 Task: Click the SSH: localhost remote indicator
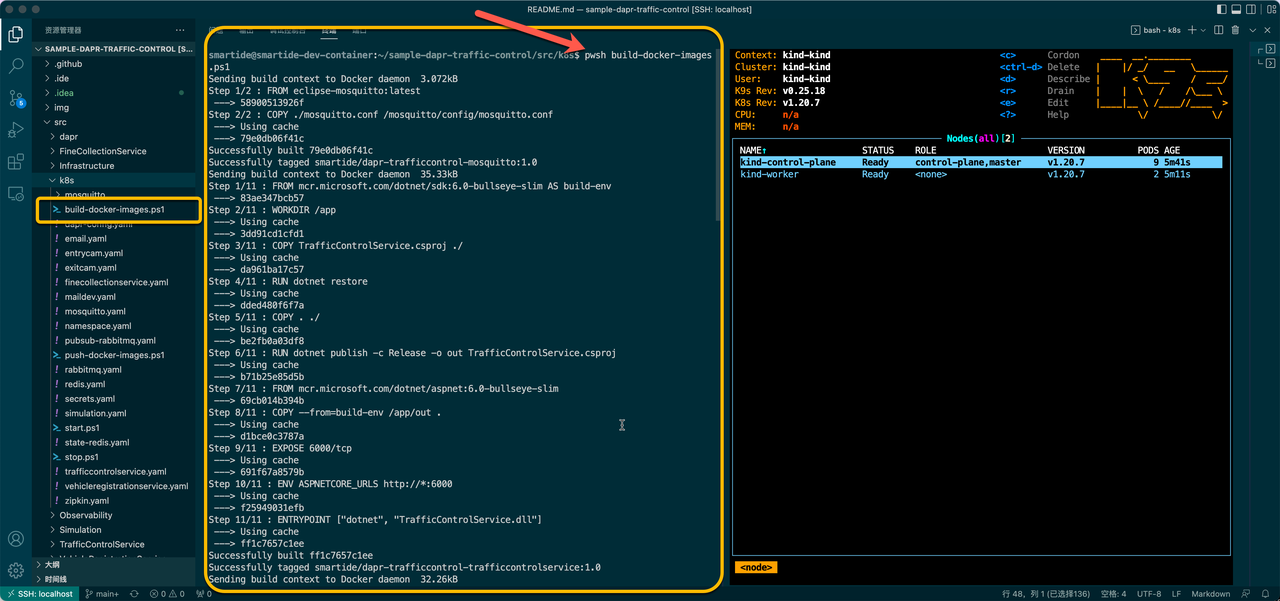click(38, 594)
